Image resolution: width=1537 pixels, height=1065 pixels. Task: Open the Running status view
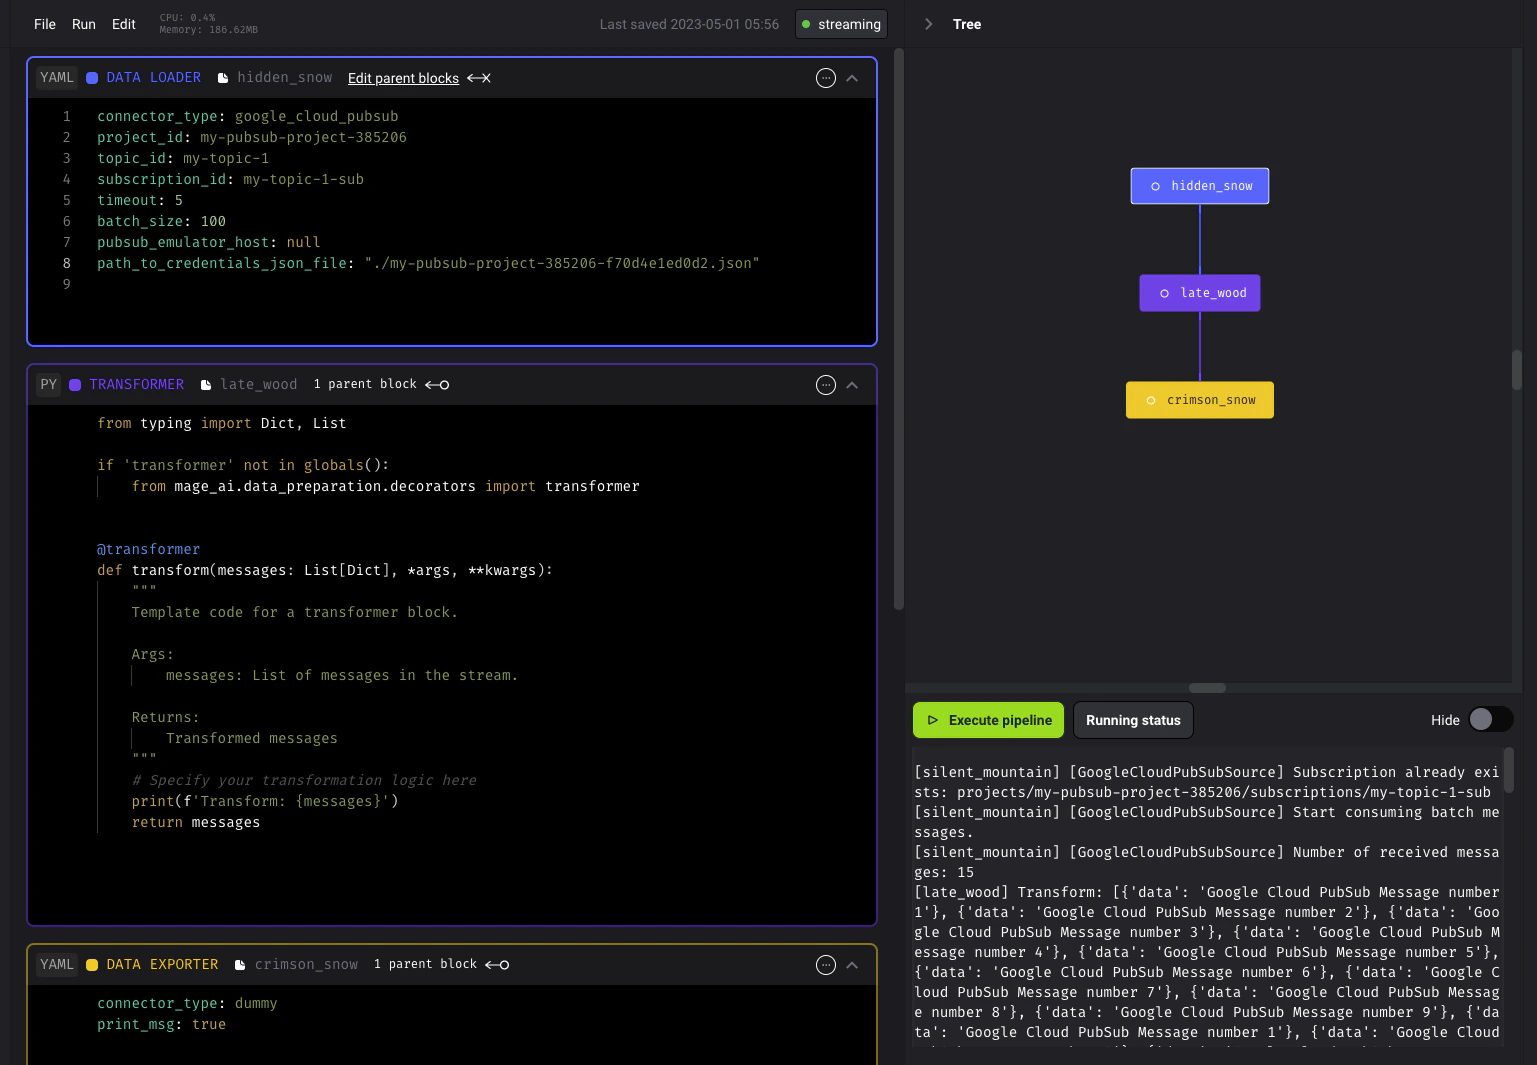(x=1133, y=719)
